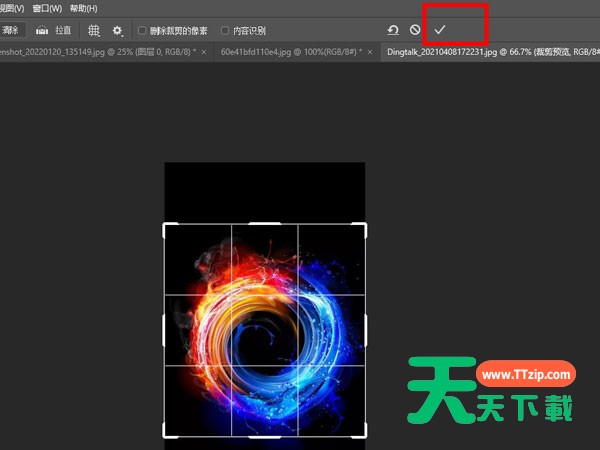Image resolution: width=600 pixels, height=450 pixels.
Task: Select the Straighten (拉直) level tool icon
Action: click(x=42, y=31)
